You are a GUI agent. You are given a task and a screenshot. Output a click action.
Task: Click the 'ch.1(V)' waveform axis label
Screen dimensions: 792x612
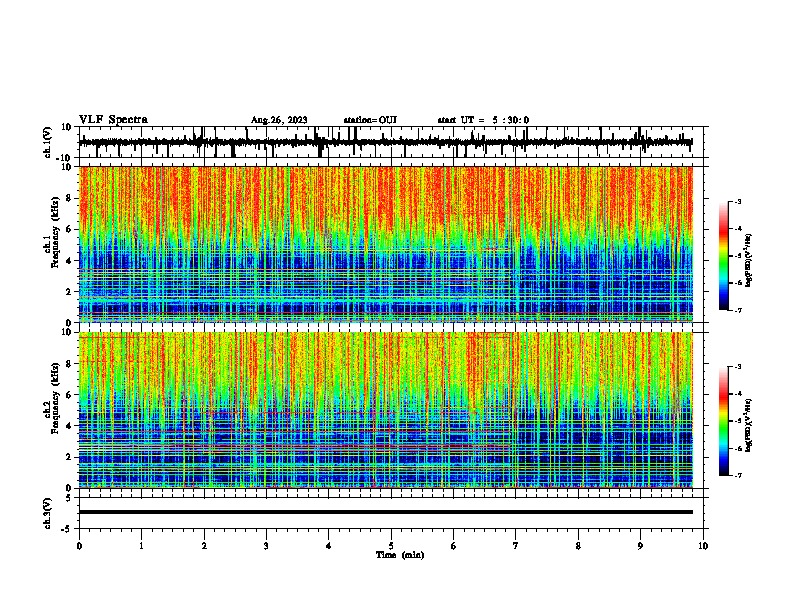[x=48, y=142]
